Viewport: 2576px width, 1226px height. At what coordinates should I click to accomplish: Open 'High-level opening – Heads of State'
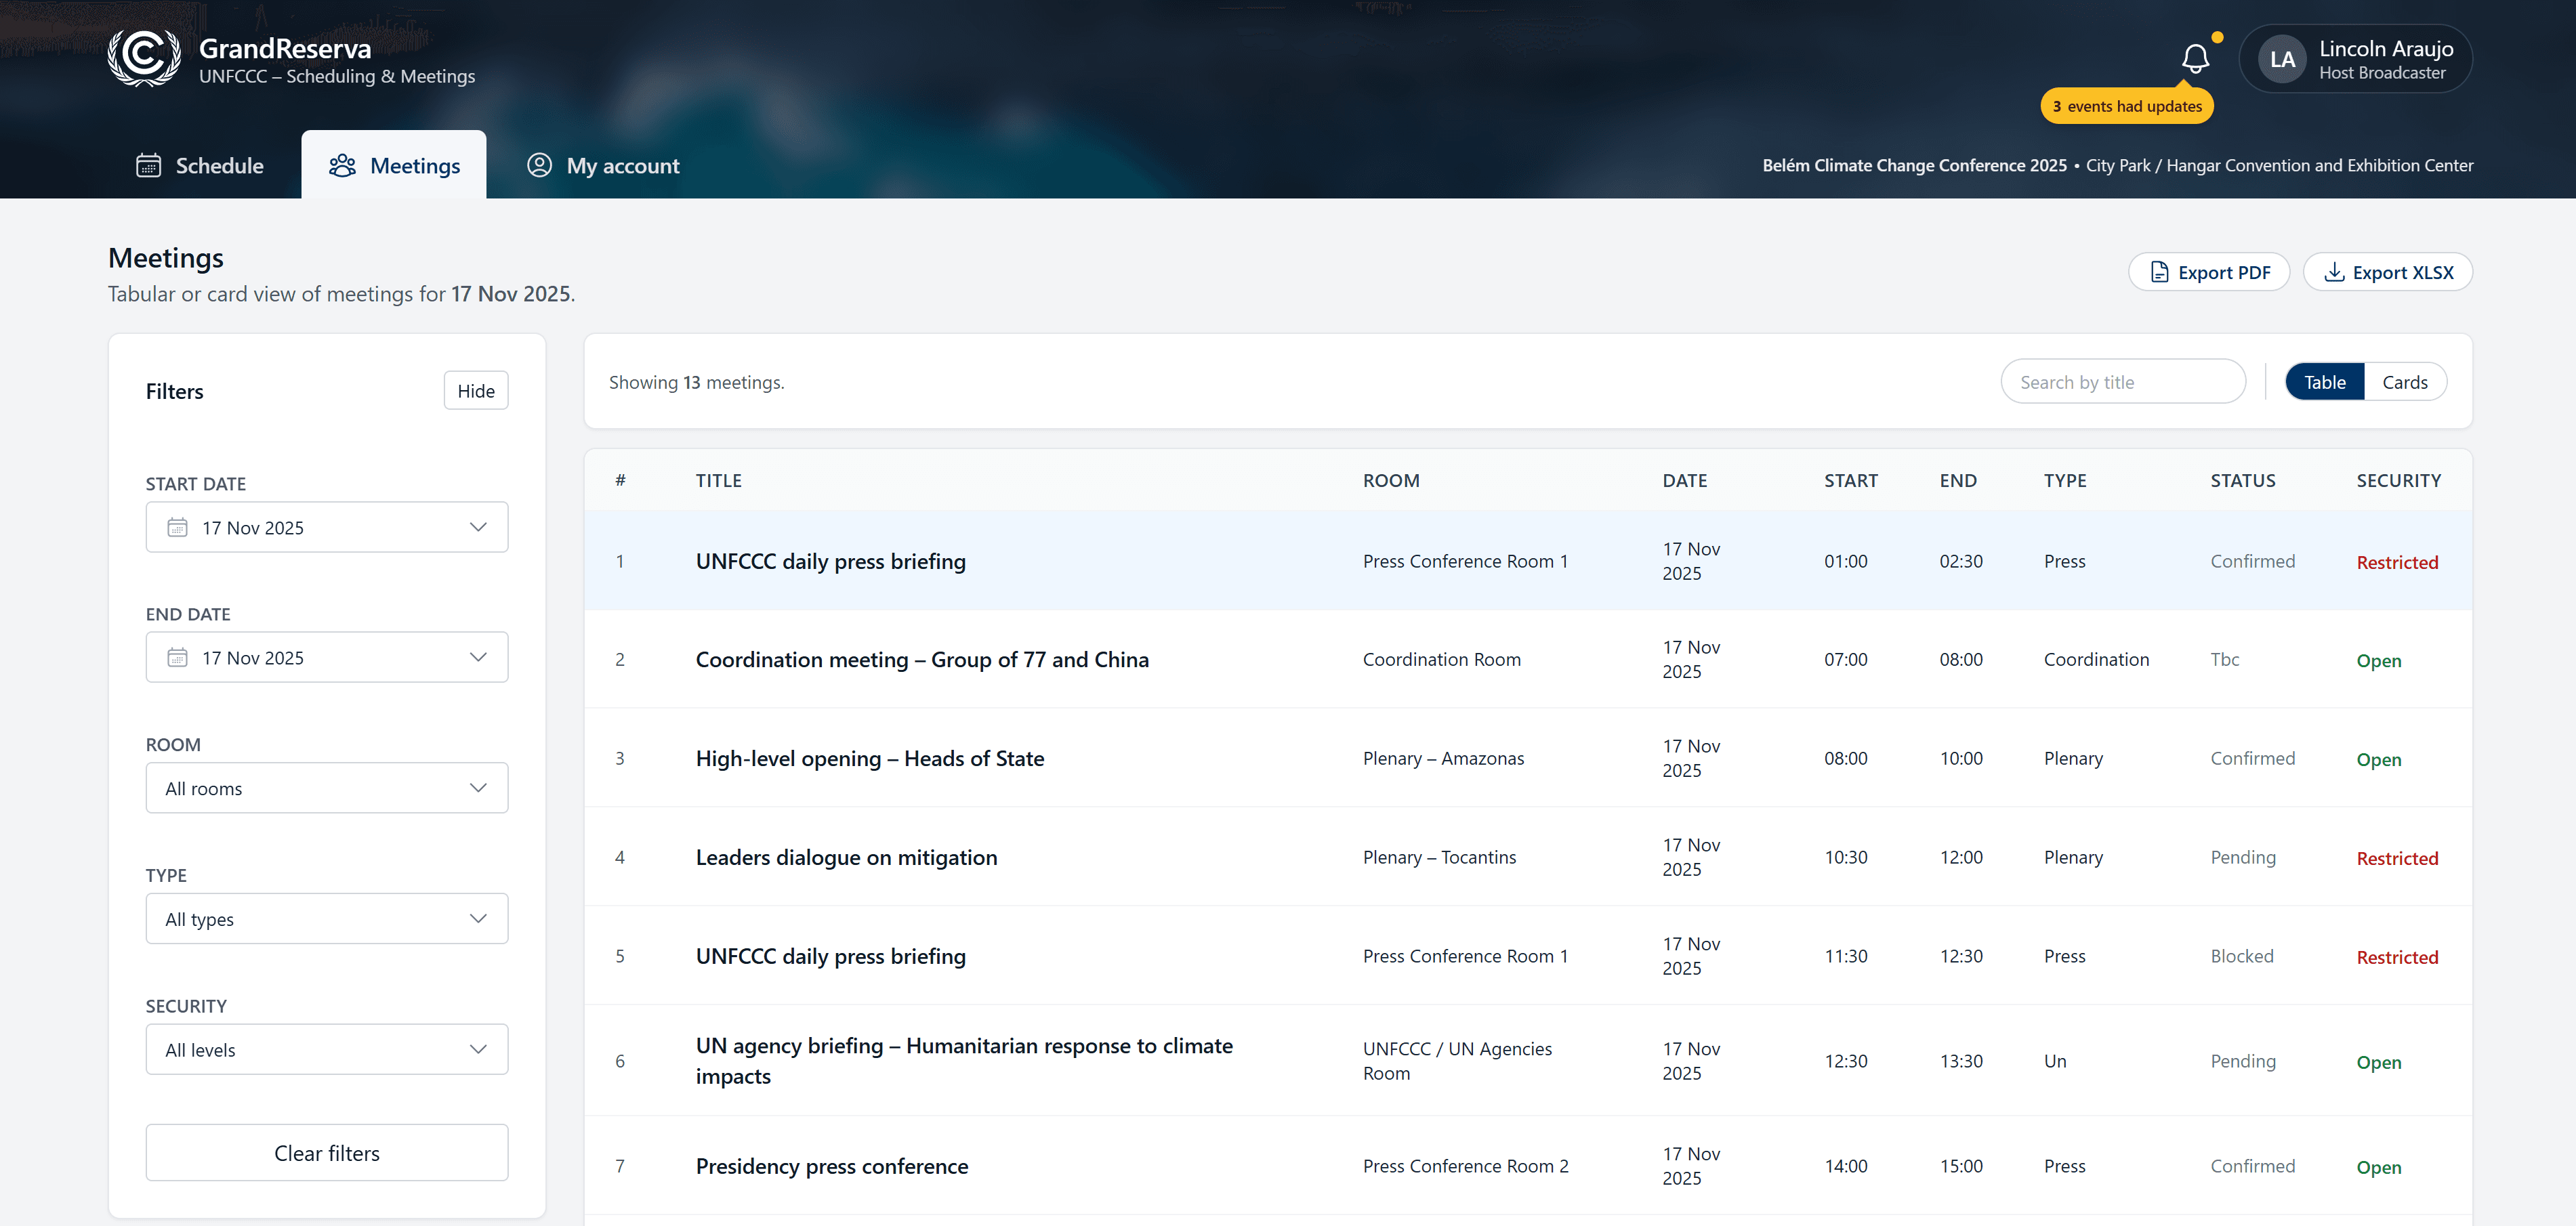870,759
